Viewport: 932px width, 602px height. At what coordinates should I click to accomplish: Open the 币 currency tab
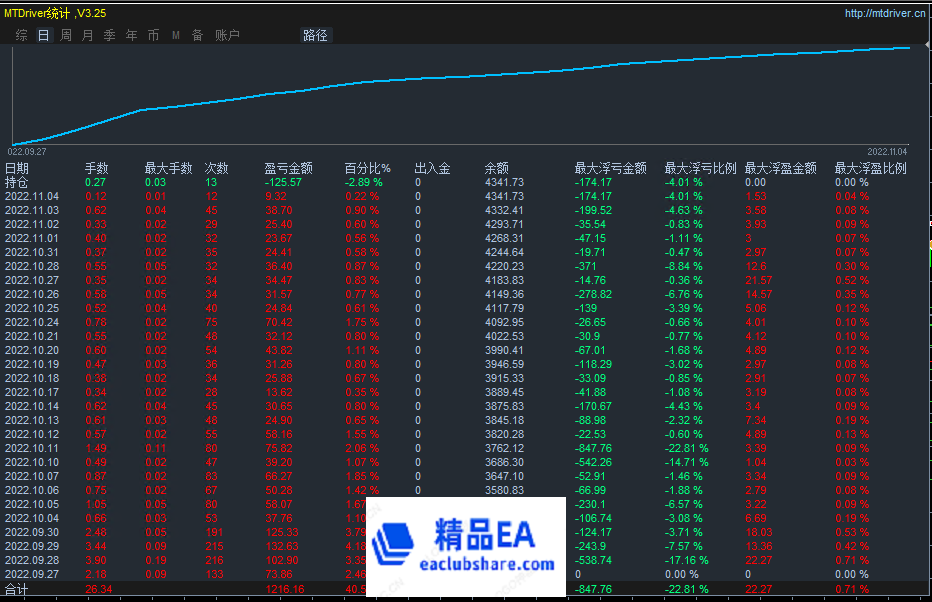153,35
